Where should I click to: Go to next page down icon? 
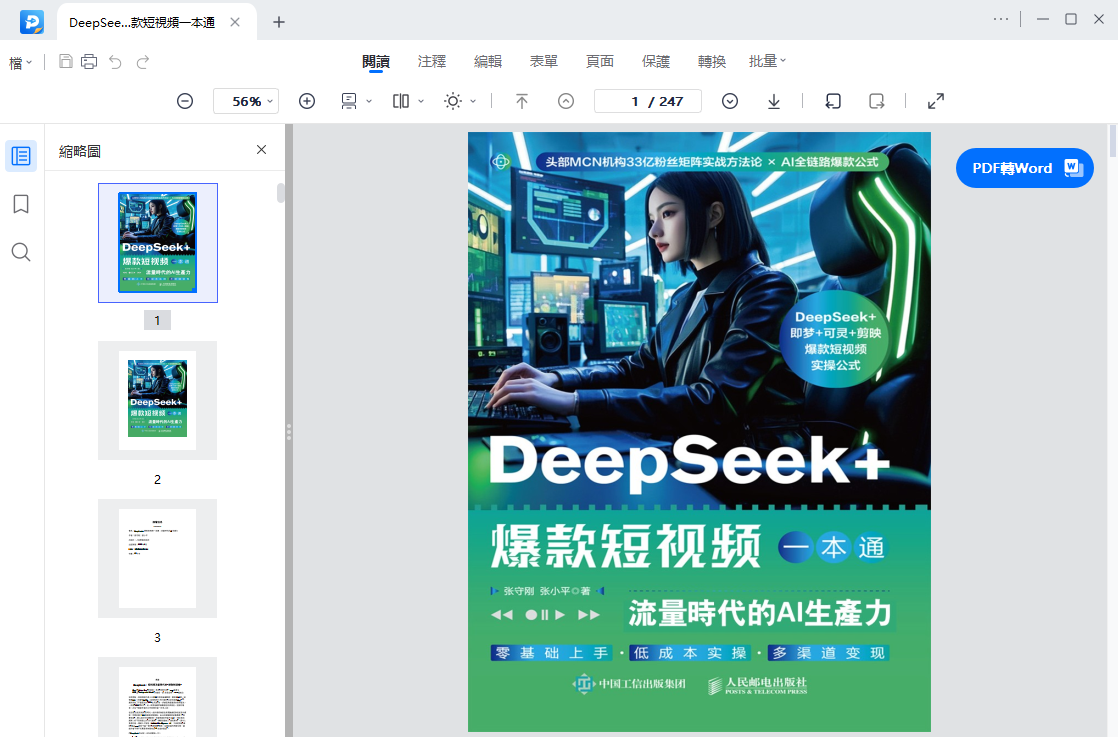coord(729,101)
